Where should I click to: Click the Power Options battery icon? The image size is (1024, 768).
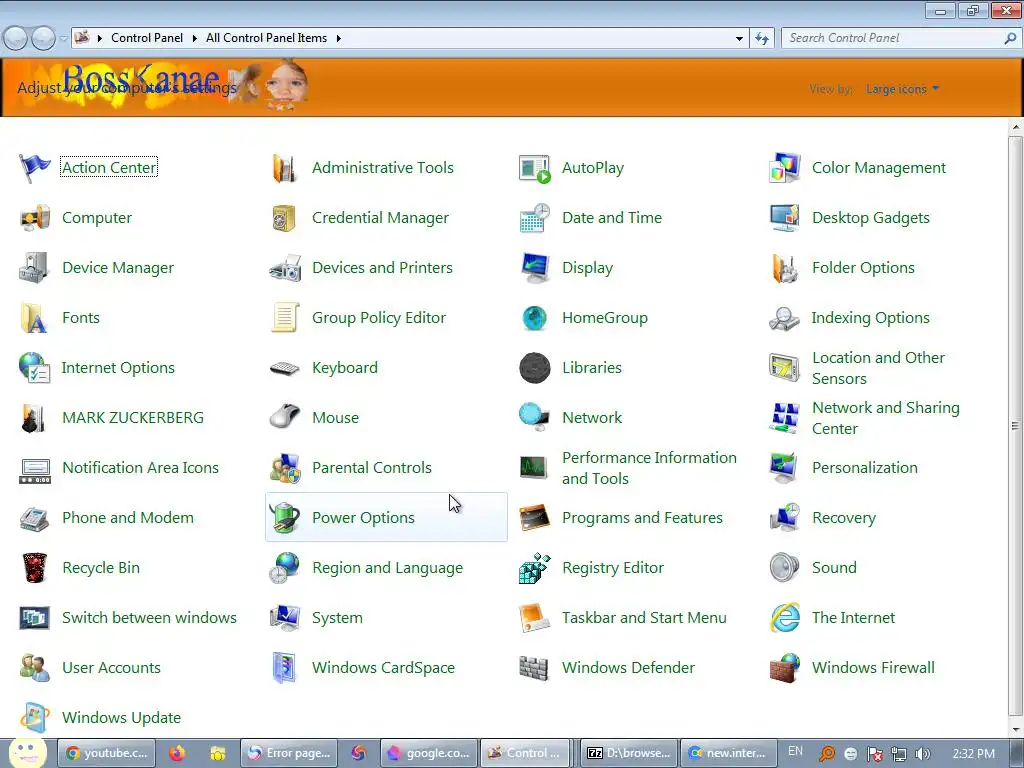pyautogui.click(x=285, y=518)
